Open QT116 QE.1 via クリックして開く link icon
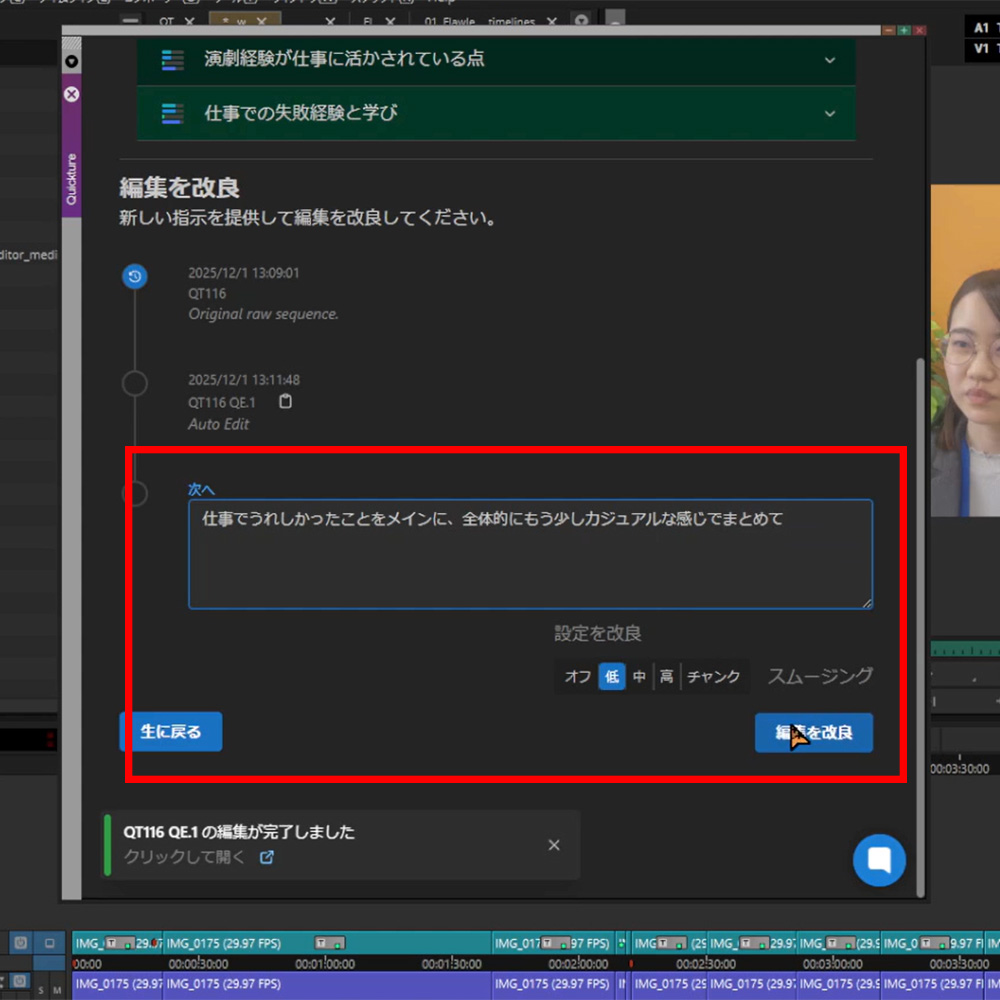Screen dimensions: 1000x1000 [x=266, y=857]
